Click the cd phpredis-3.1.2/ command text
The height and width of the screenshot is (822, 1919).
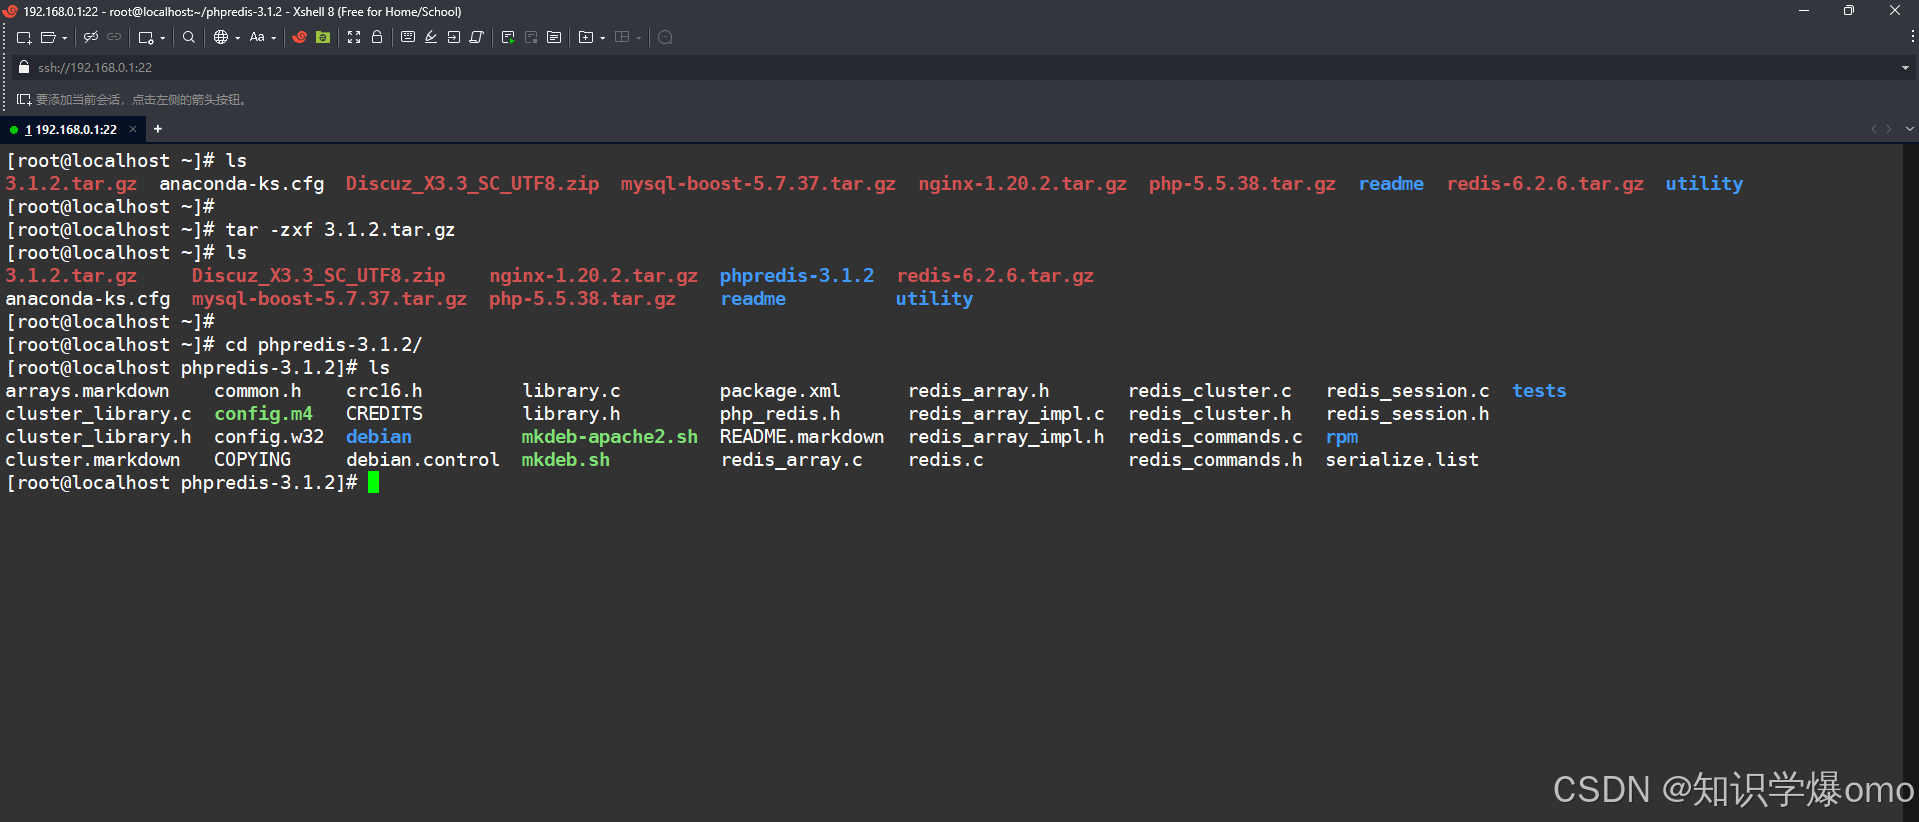[x=324, y=344]
